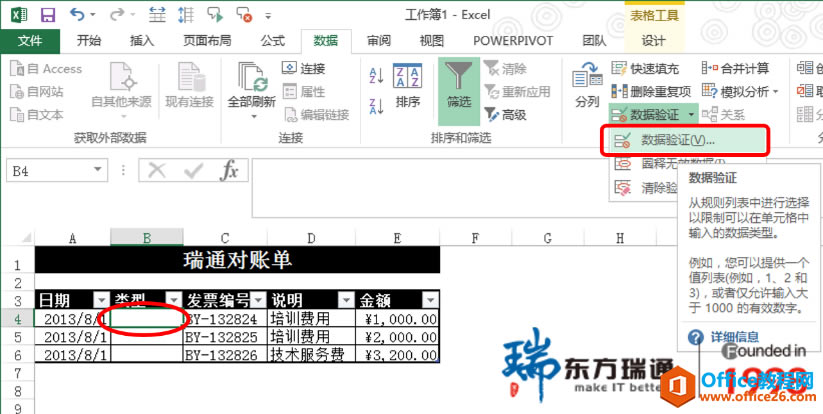Select cell ¥2,000.00
Image resolution: width=823 pixels, height=414 pixels.
tap(397, 336)
